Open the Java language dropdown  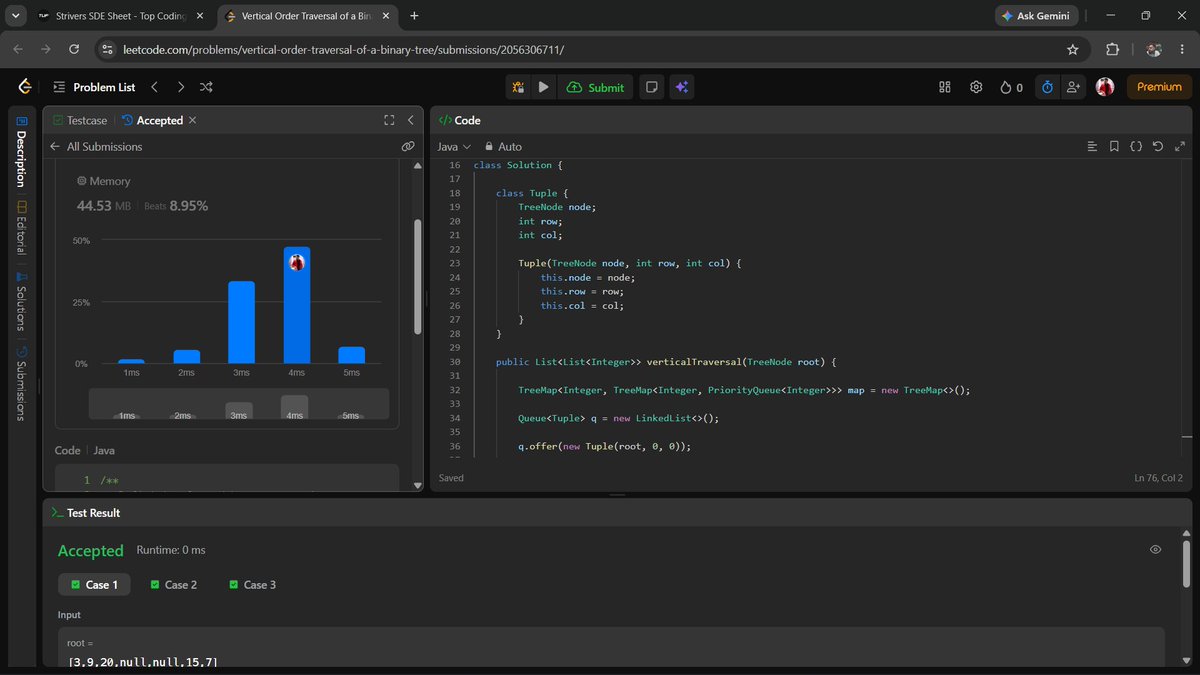454,146
